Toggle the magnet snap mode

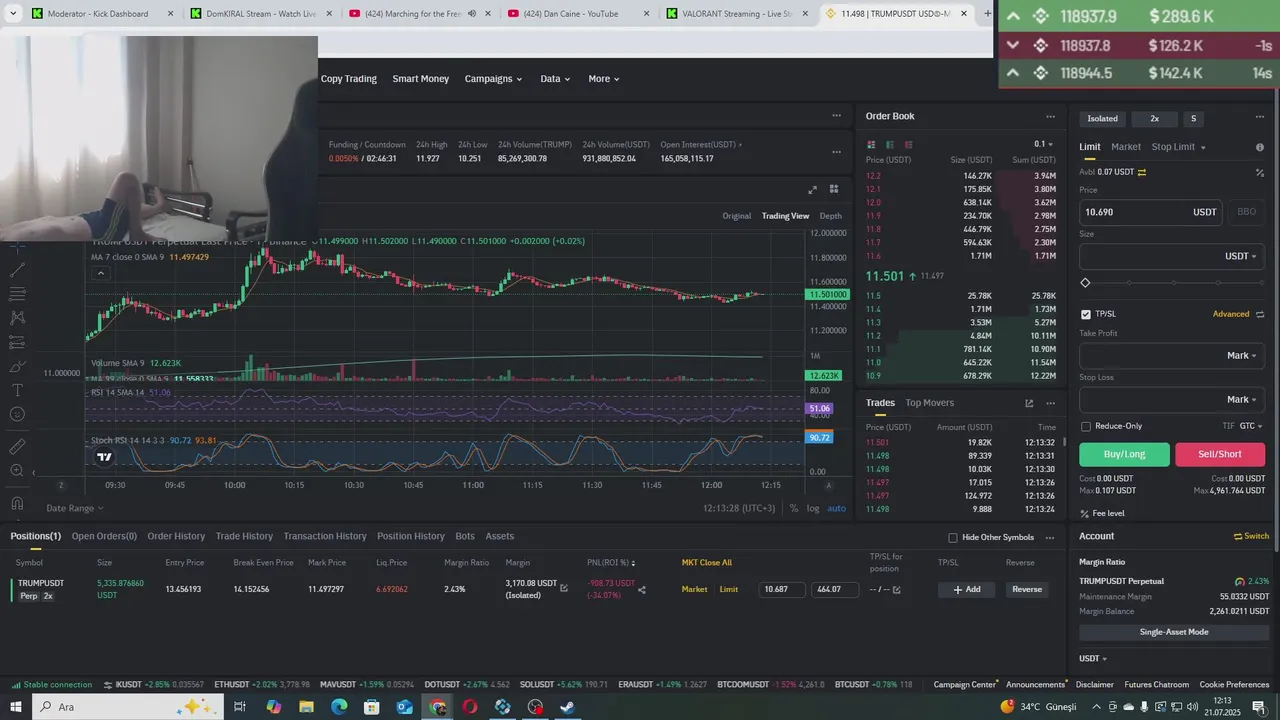pos(17,502)
